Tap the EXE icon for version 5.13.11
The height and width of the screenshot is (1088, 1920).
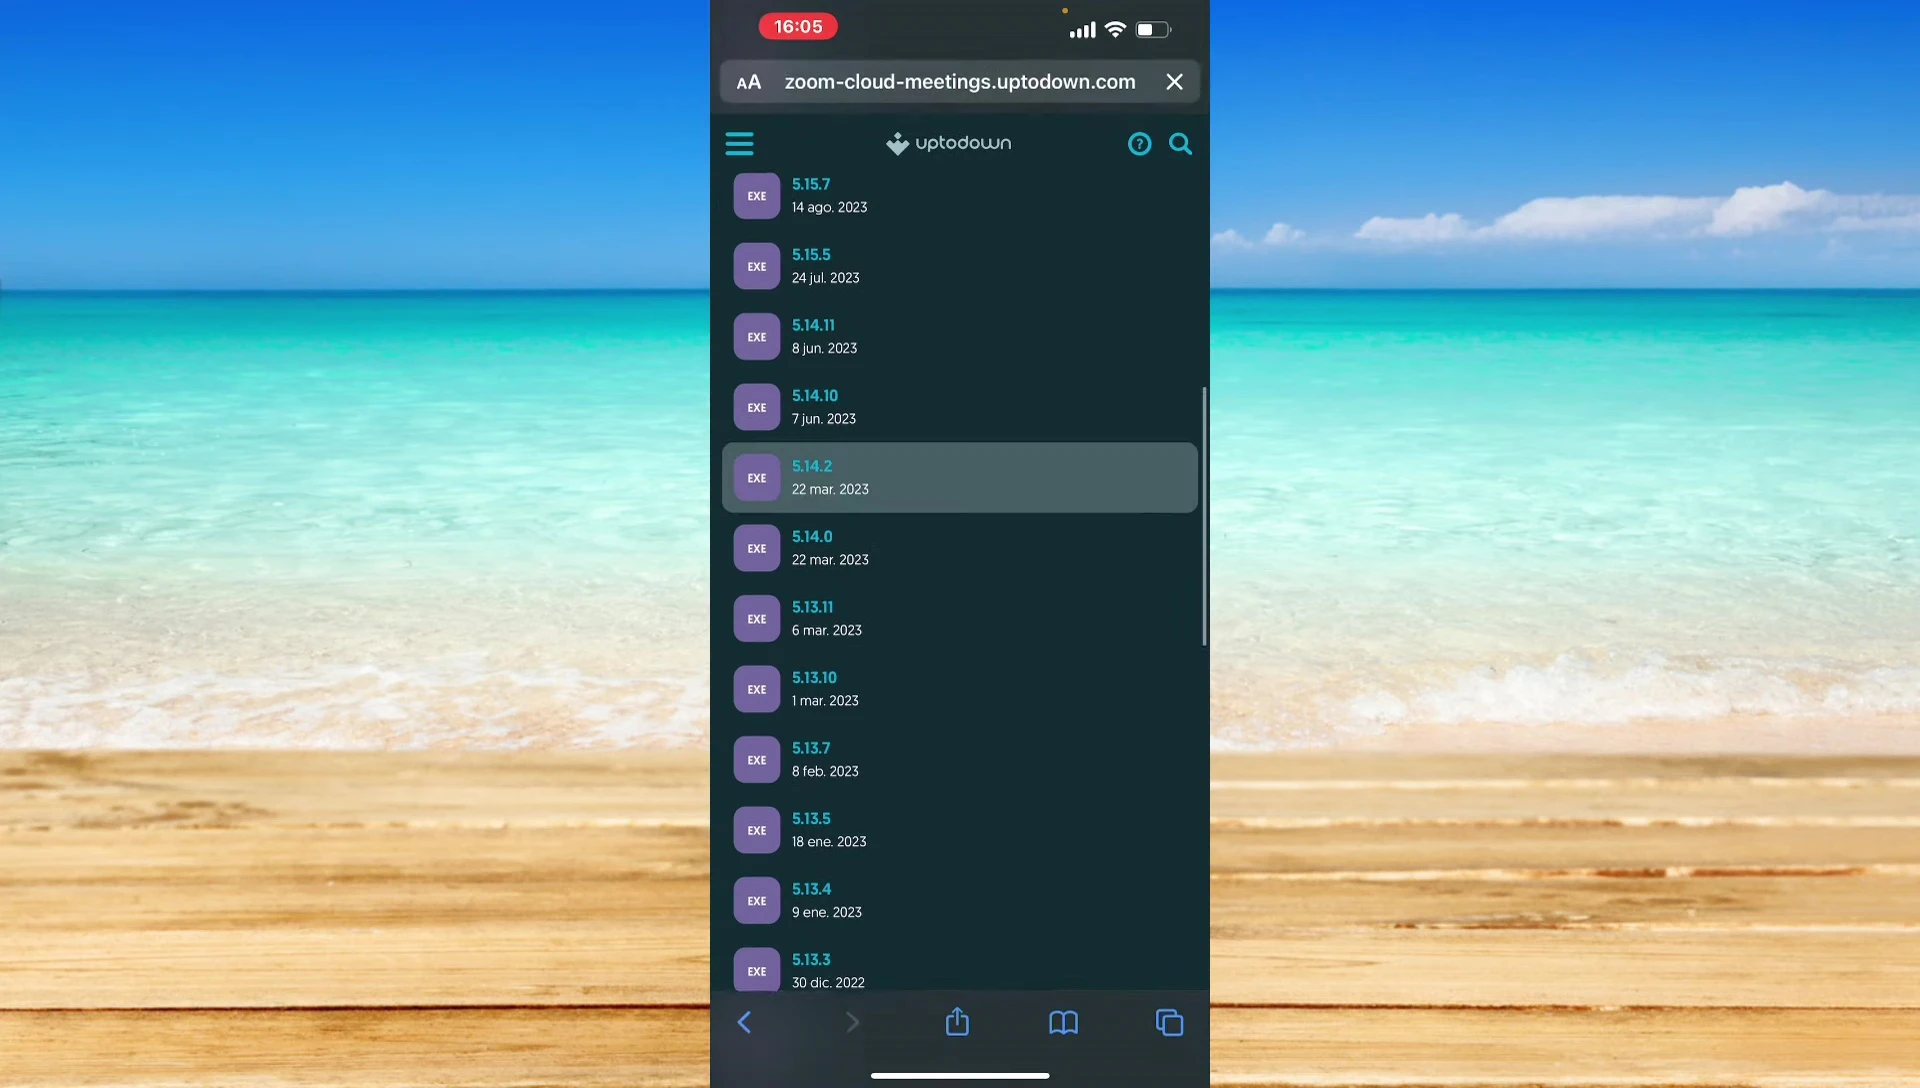757,619
